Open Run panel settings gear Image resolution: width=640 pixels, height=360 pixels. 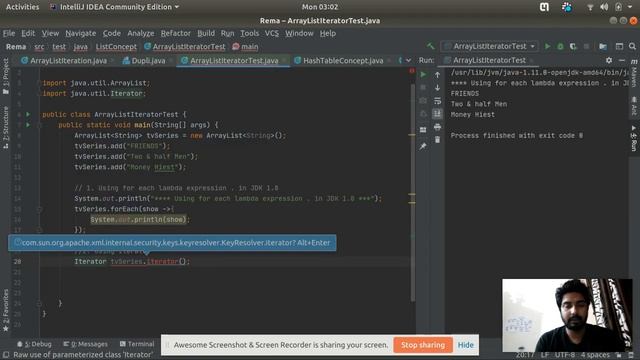(609, 60)
